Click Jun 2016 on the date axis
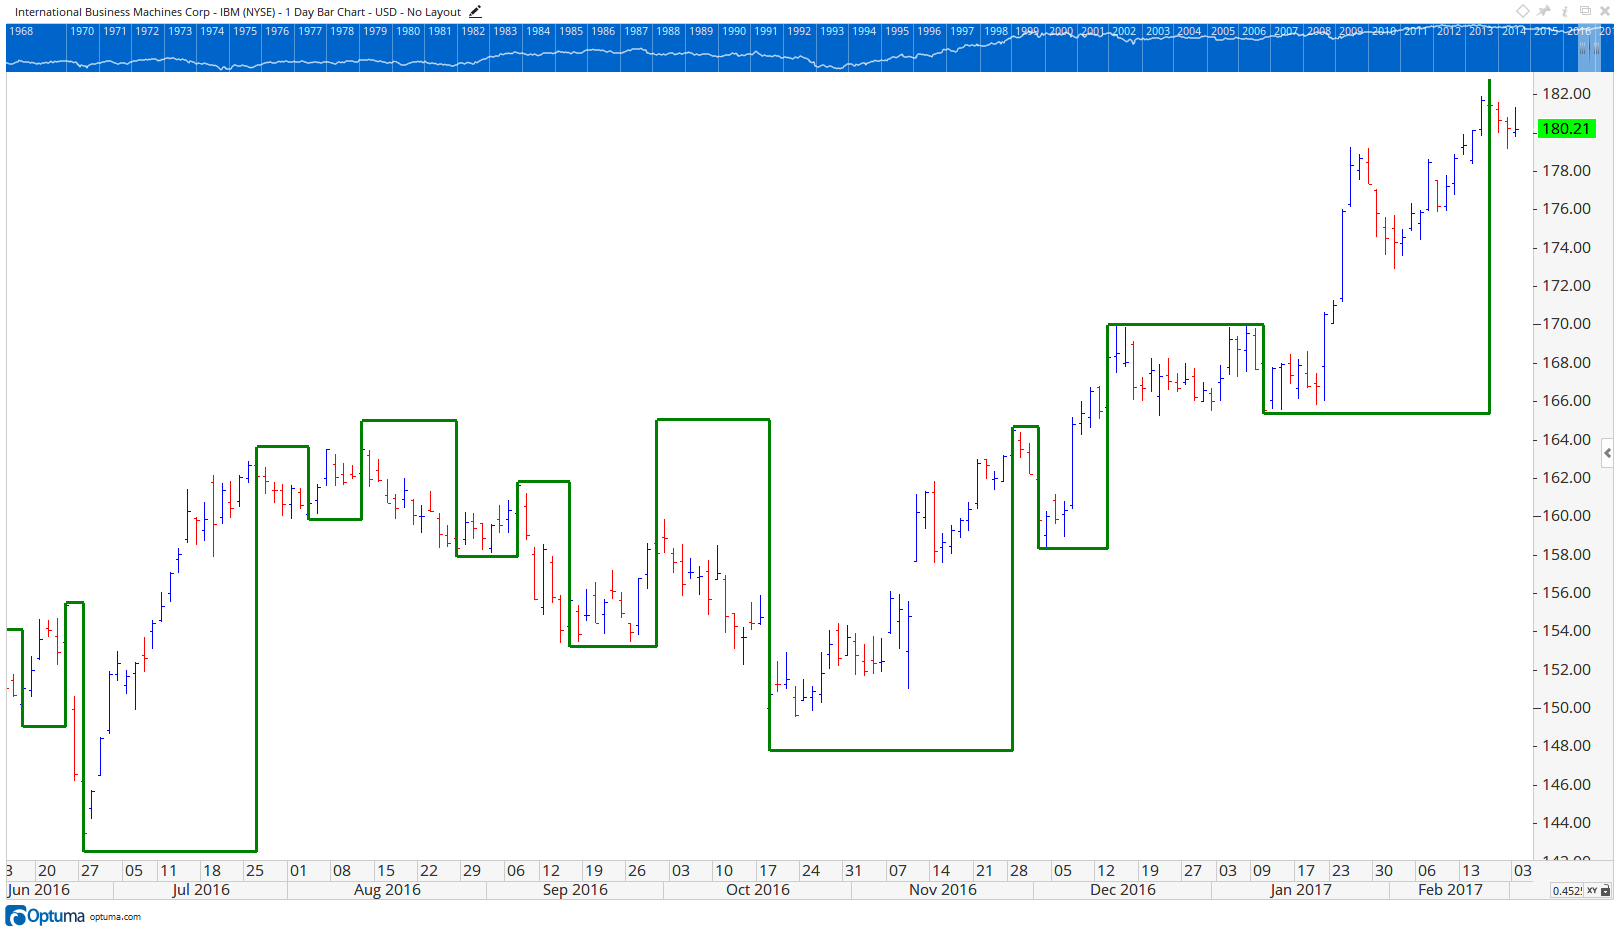 39,890
